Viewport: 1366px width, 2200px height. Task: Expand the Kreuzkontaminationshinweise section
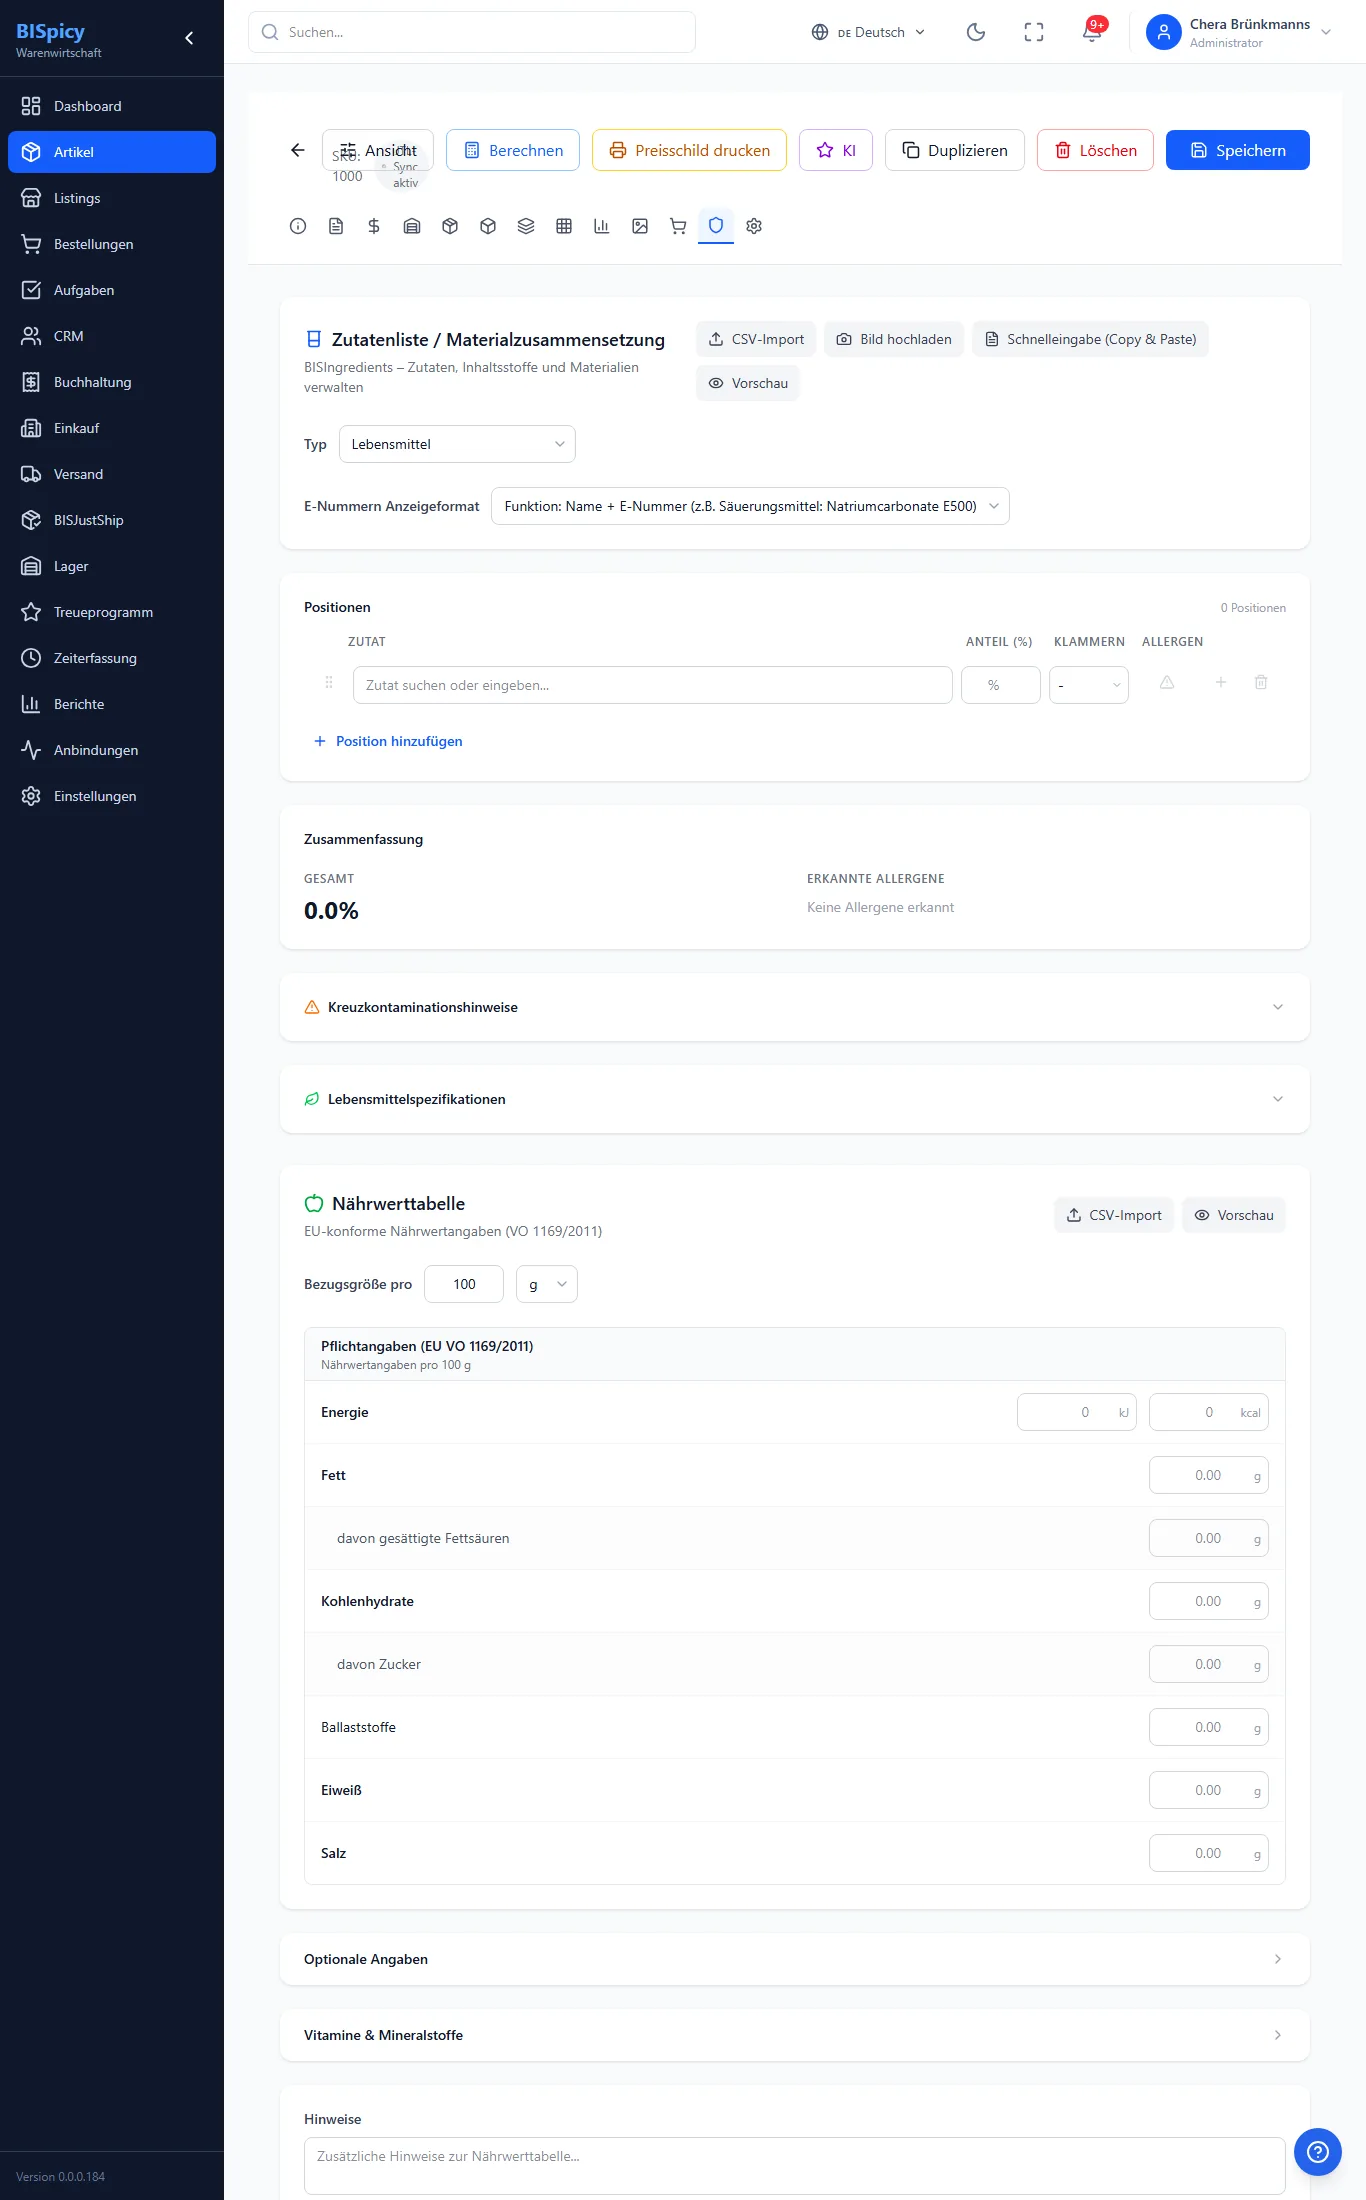coord(795,1007)
